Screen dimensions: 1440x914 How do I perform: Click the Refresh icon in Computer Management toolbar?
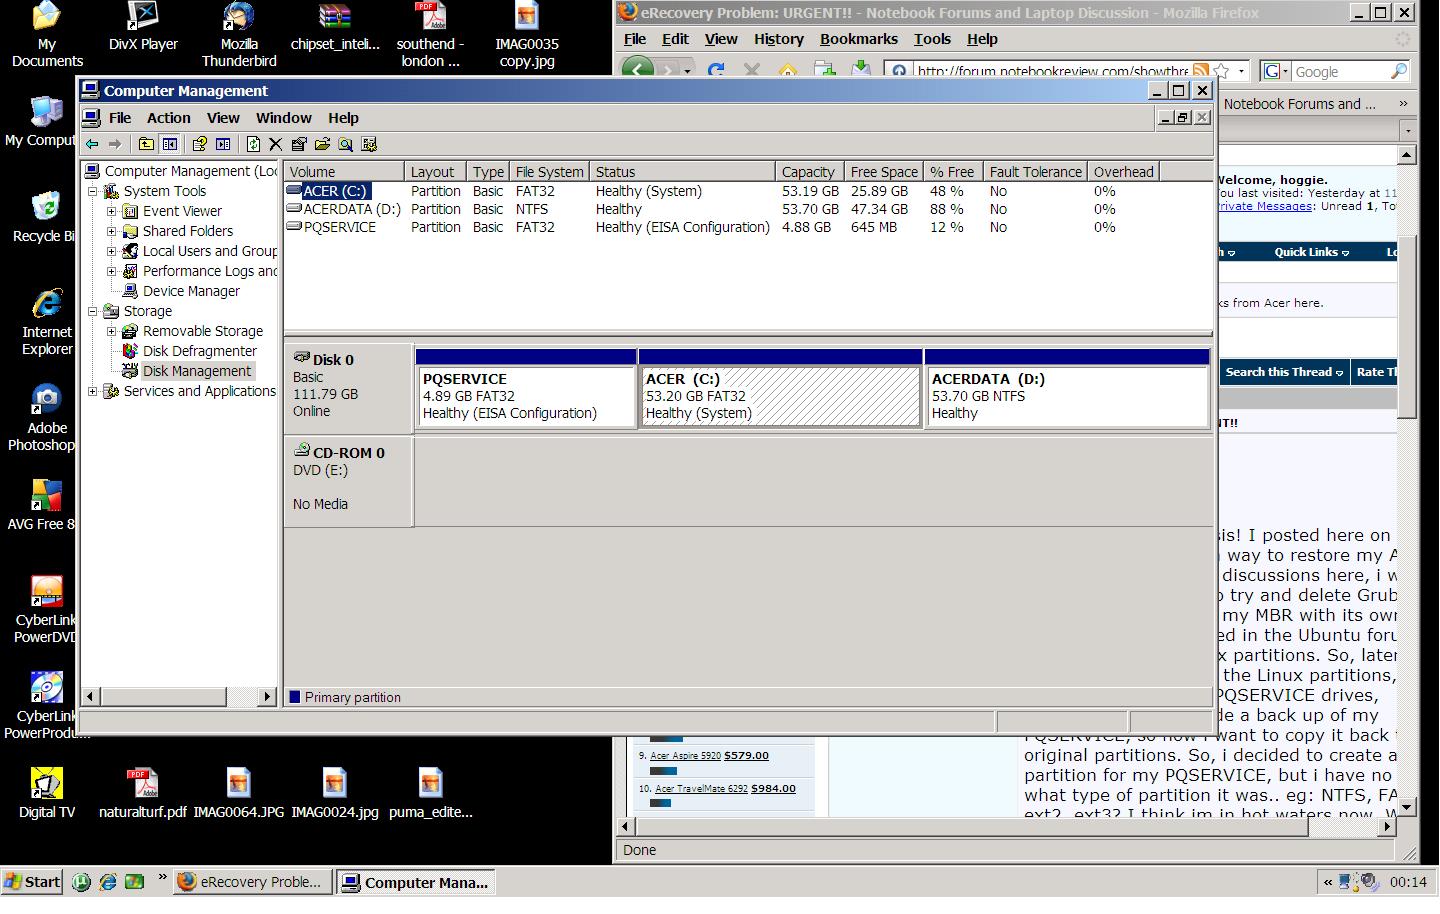(255, 145)
